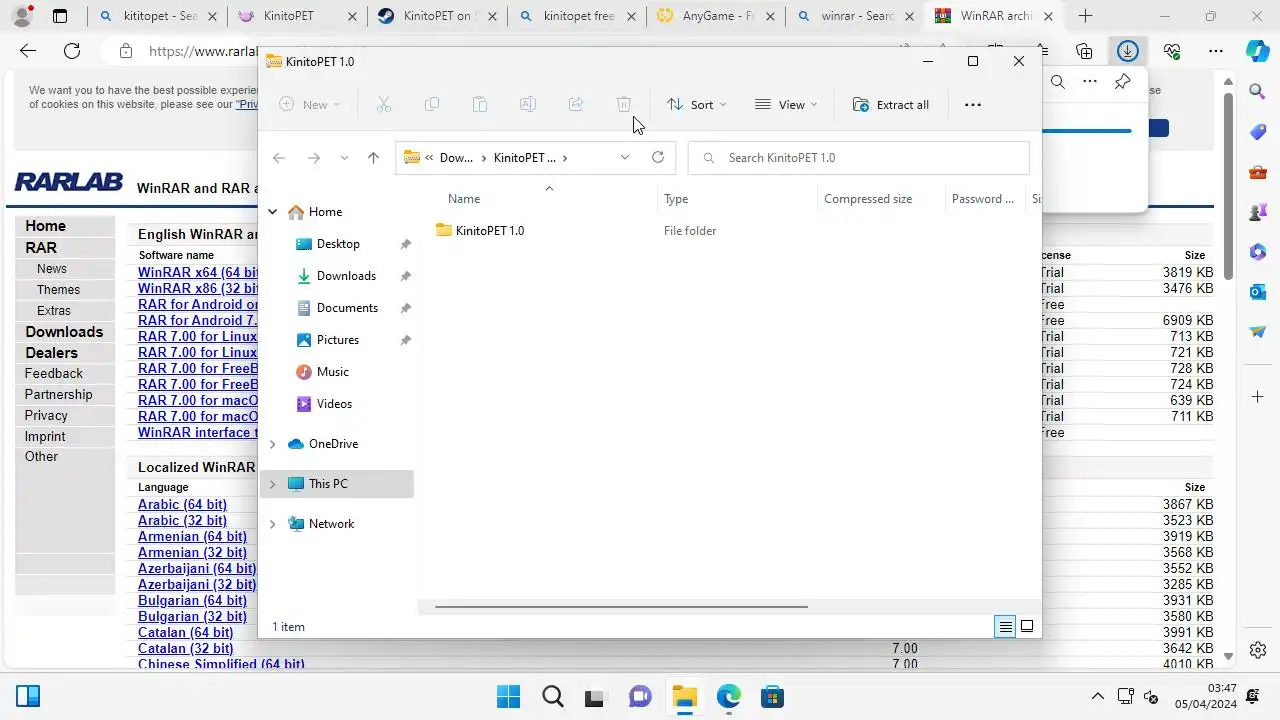Screen dimensions: 1280x720
Task: Open the Downloads item in RARLAB menu
Action: [x=64, y=332]
